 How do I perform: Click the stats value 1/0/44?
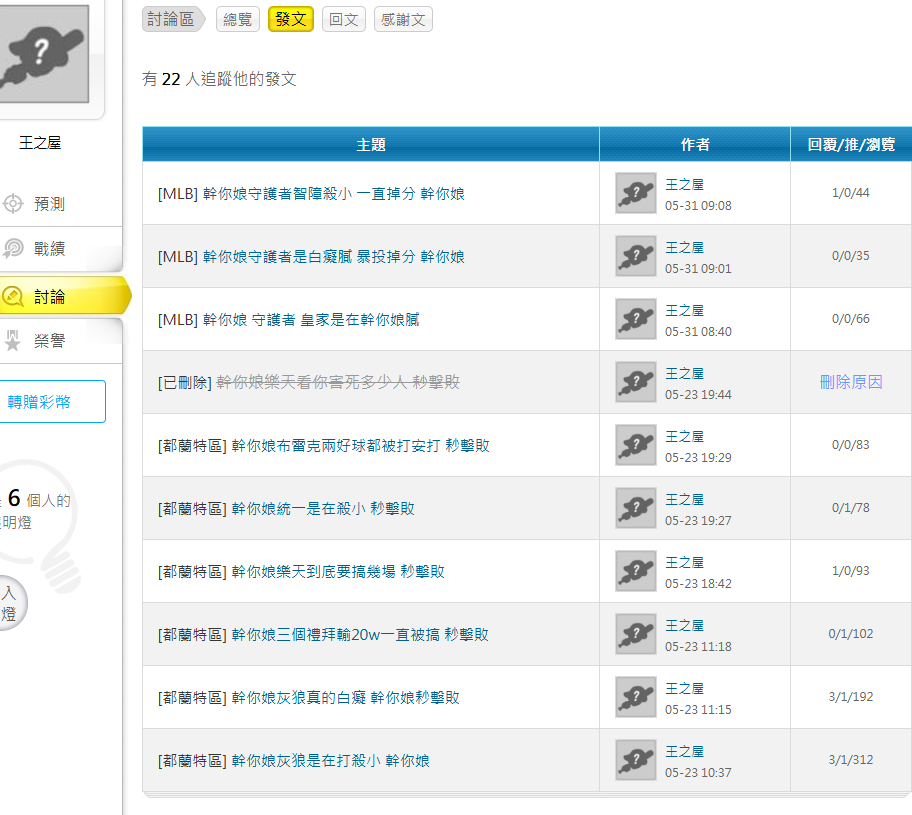[851, 193]
